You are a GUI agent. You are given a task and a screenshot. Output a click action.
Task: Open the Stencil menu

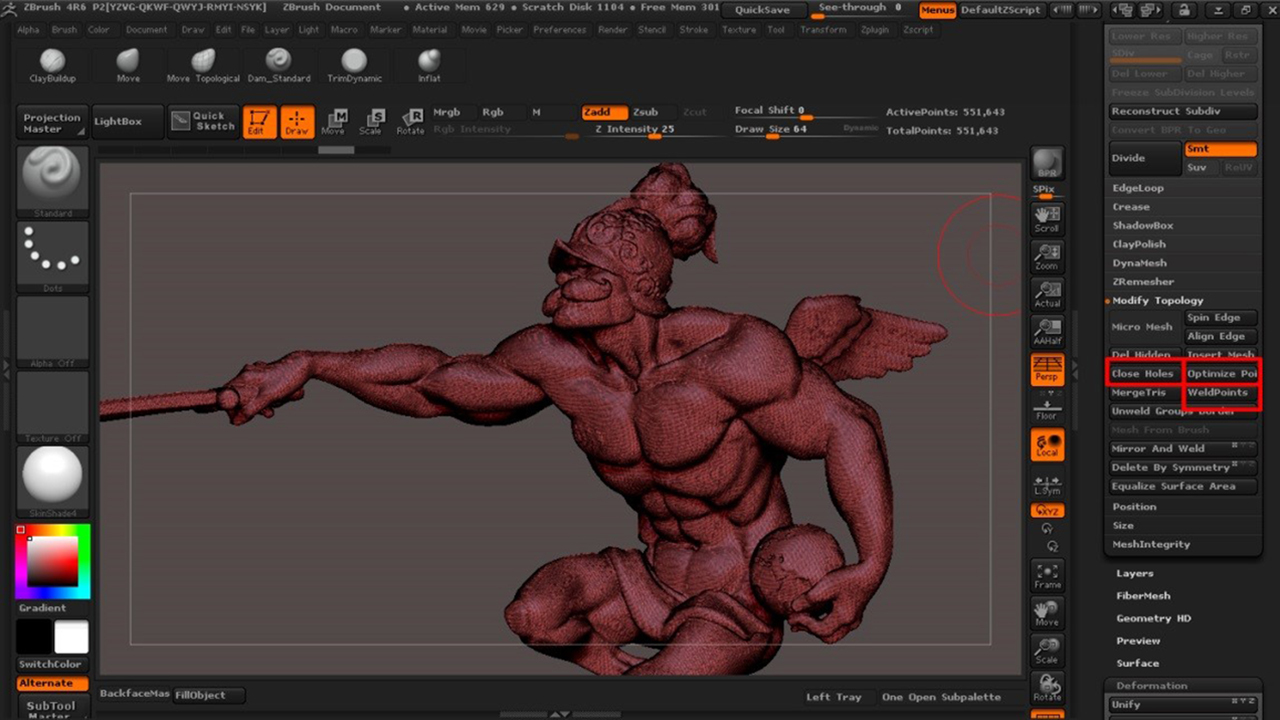click(x=652, y=30)
